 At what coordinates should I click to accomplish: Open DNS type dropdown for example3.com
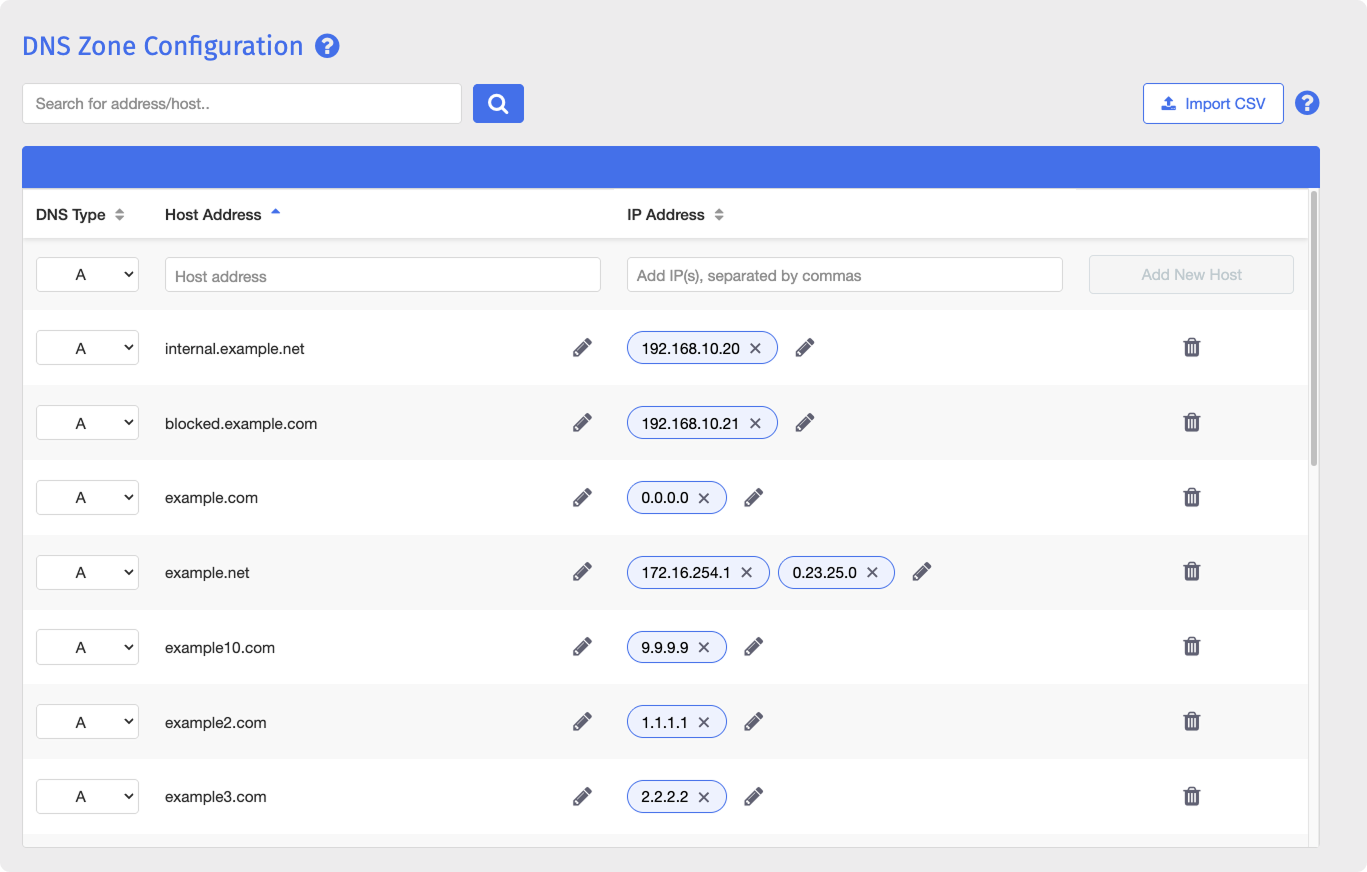pos(87,796)
